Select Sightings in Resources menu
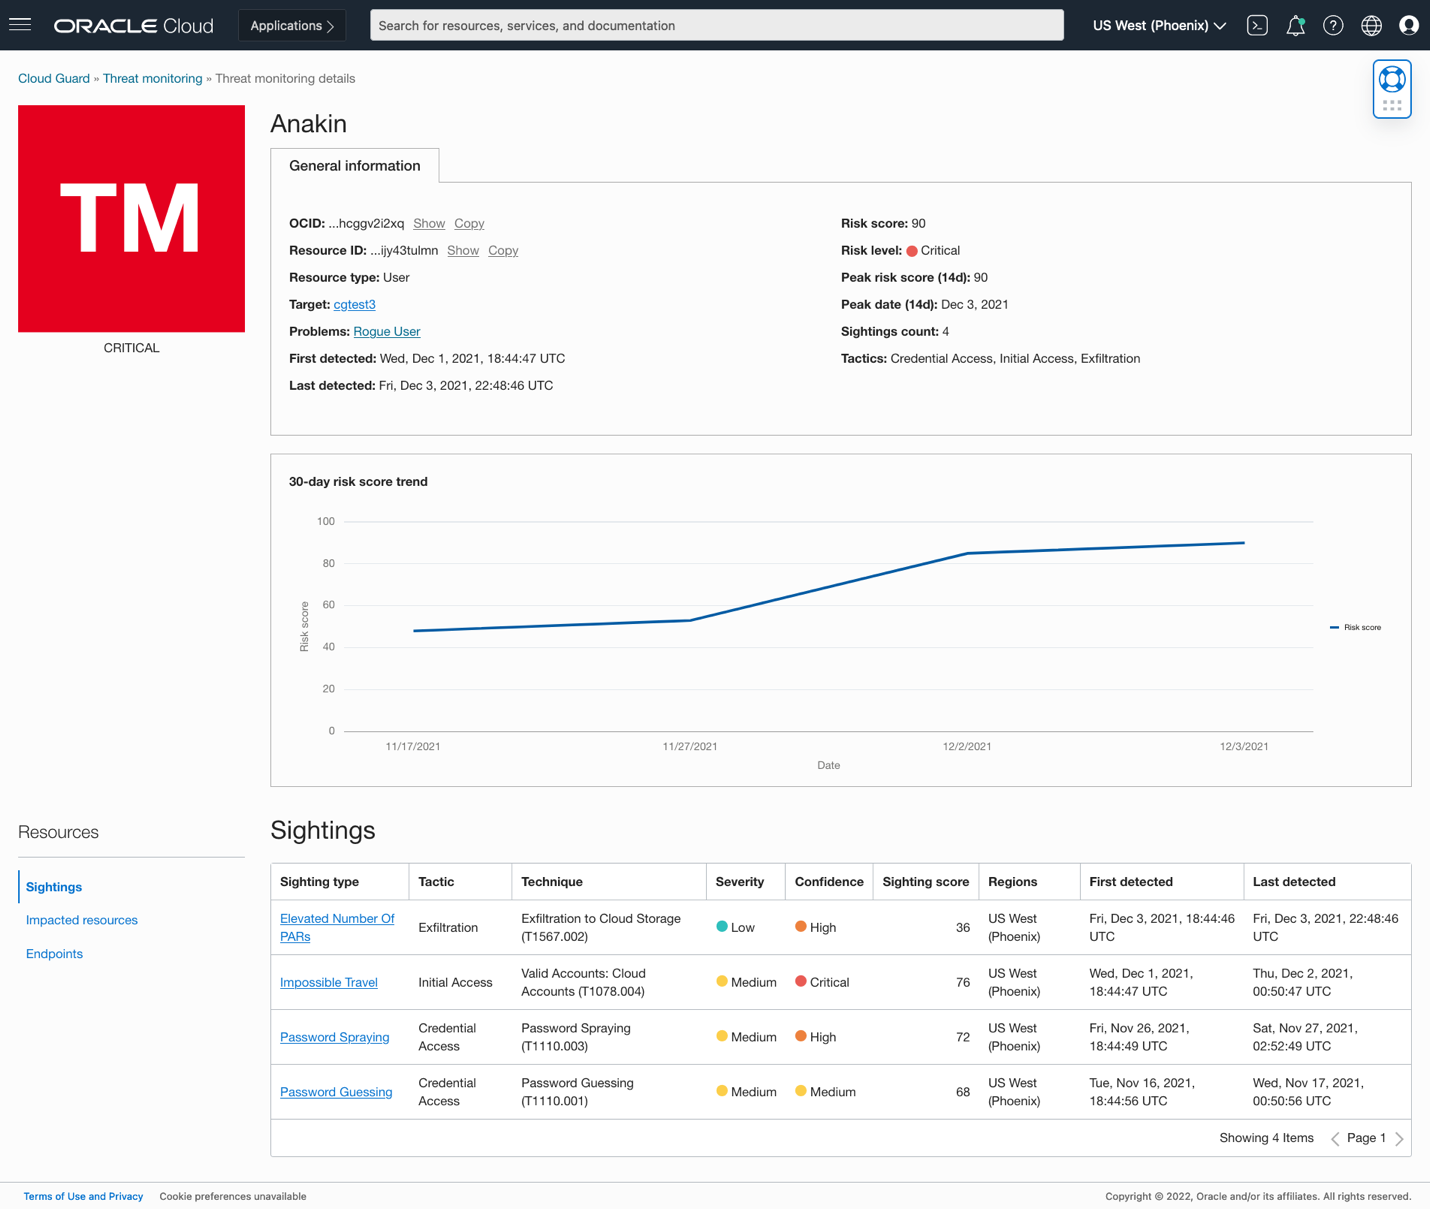Image resolution: width=1430 pixels, height=1210 pixels. pos(54,887)
